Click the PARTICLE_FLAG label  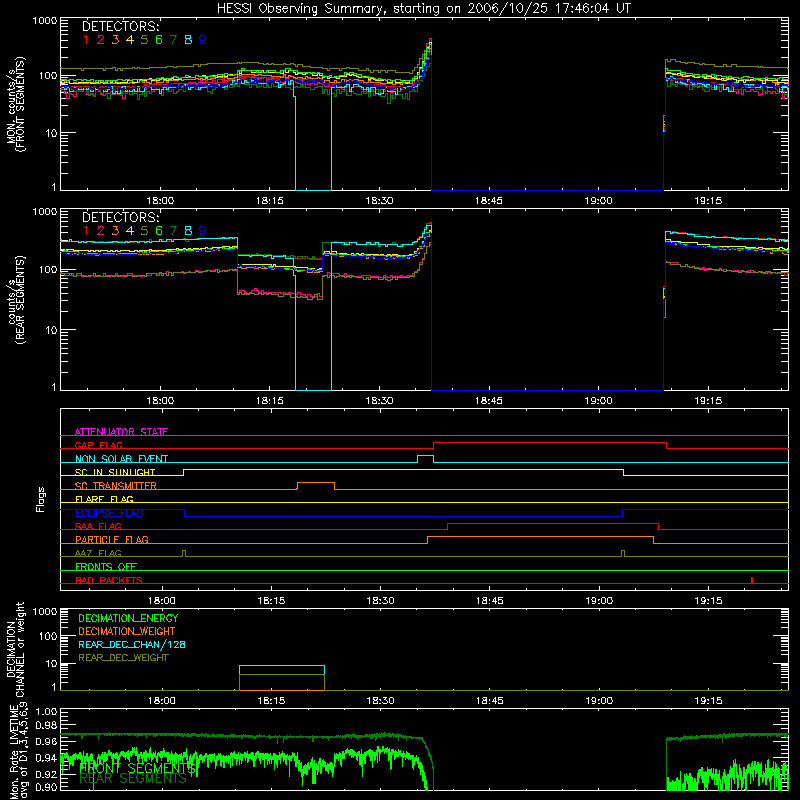tap(112, 539)
